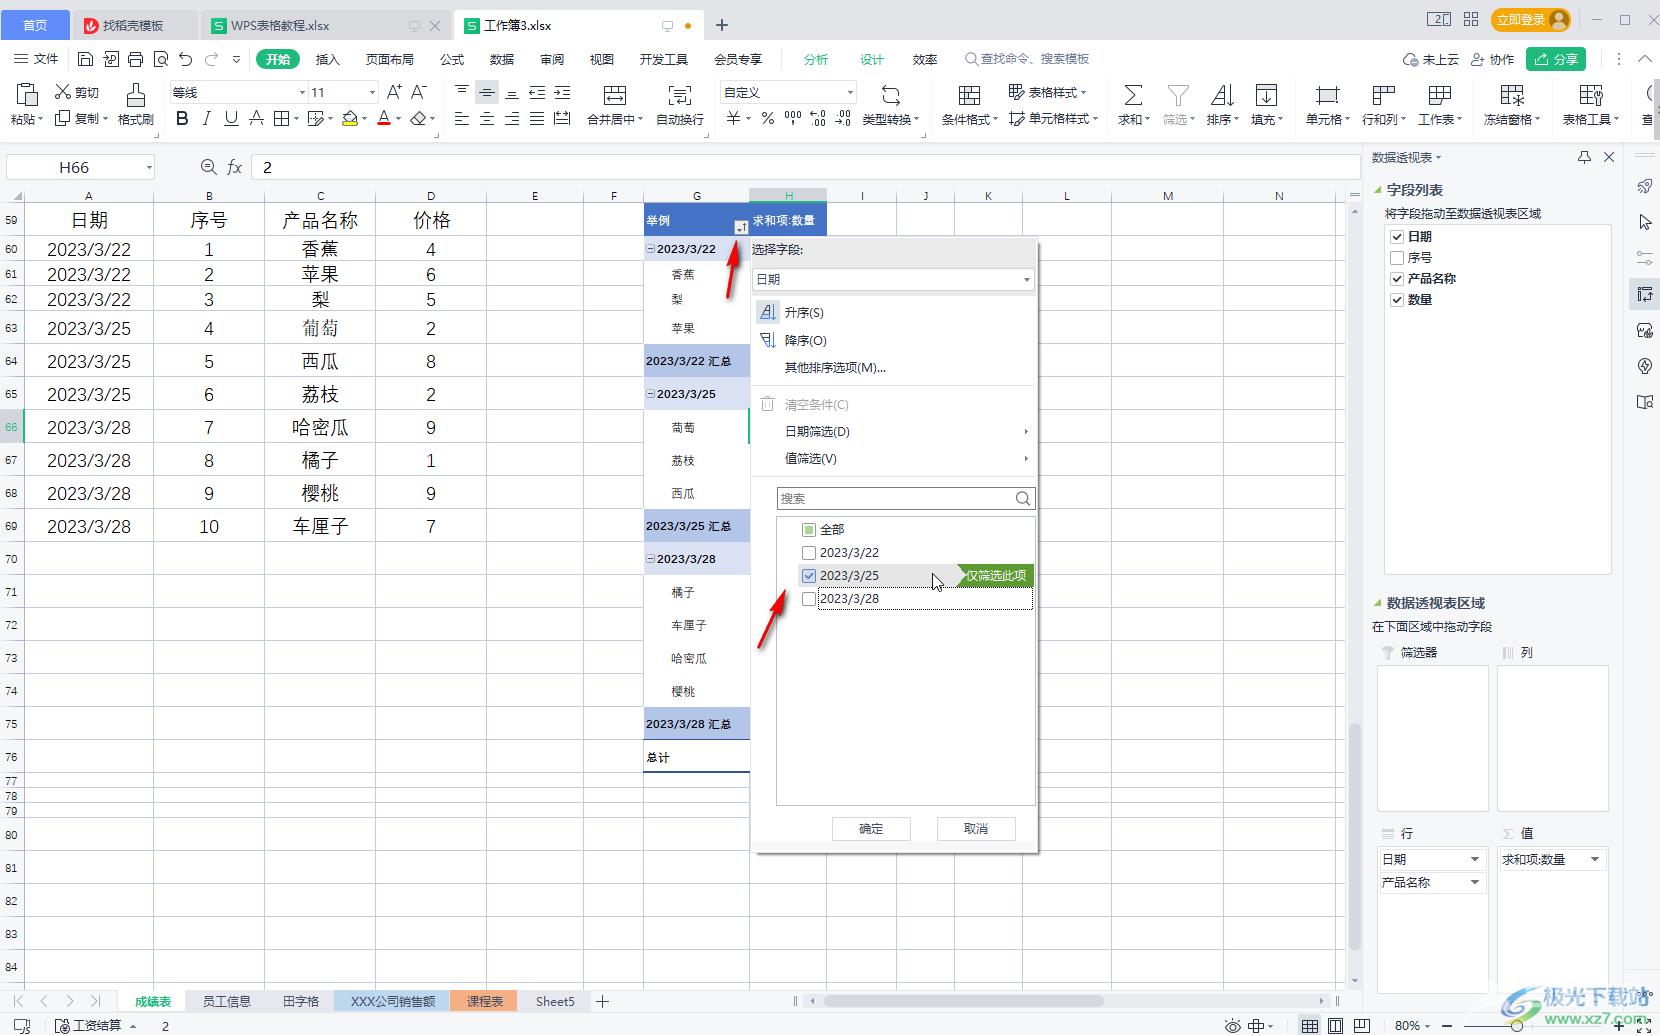Click the percent style icon
The image size is (1660, 1035).
coord(767,119)
